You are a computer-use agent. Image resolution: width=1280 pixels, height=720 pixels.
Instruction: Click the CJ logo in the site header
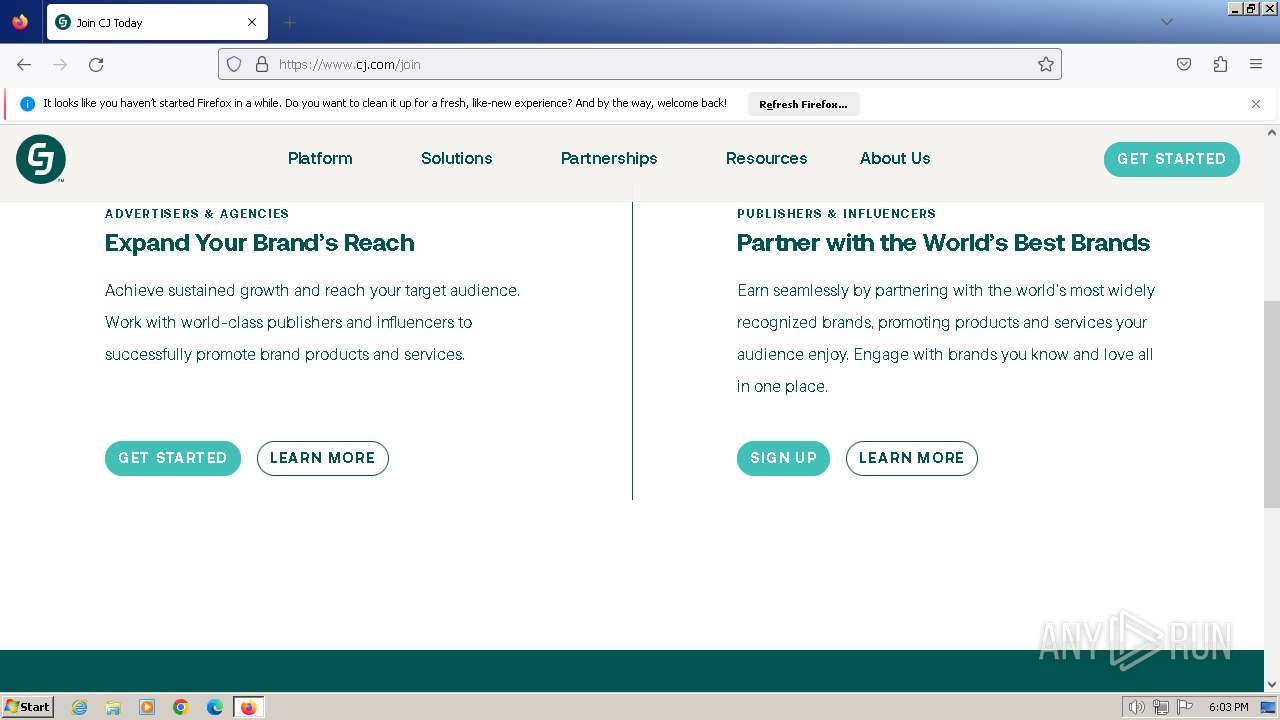click(x=41, y=159)
